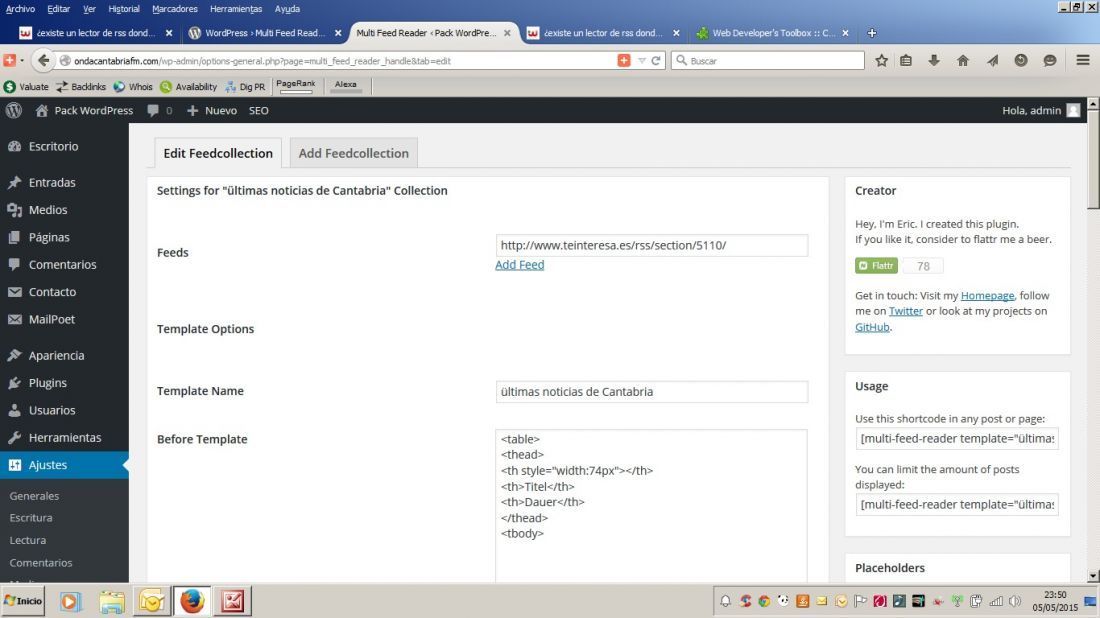Go to browser home icon

coord(962,61)
